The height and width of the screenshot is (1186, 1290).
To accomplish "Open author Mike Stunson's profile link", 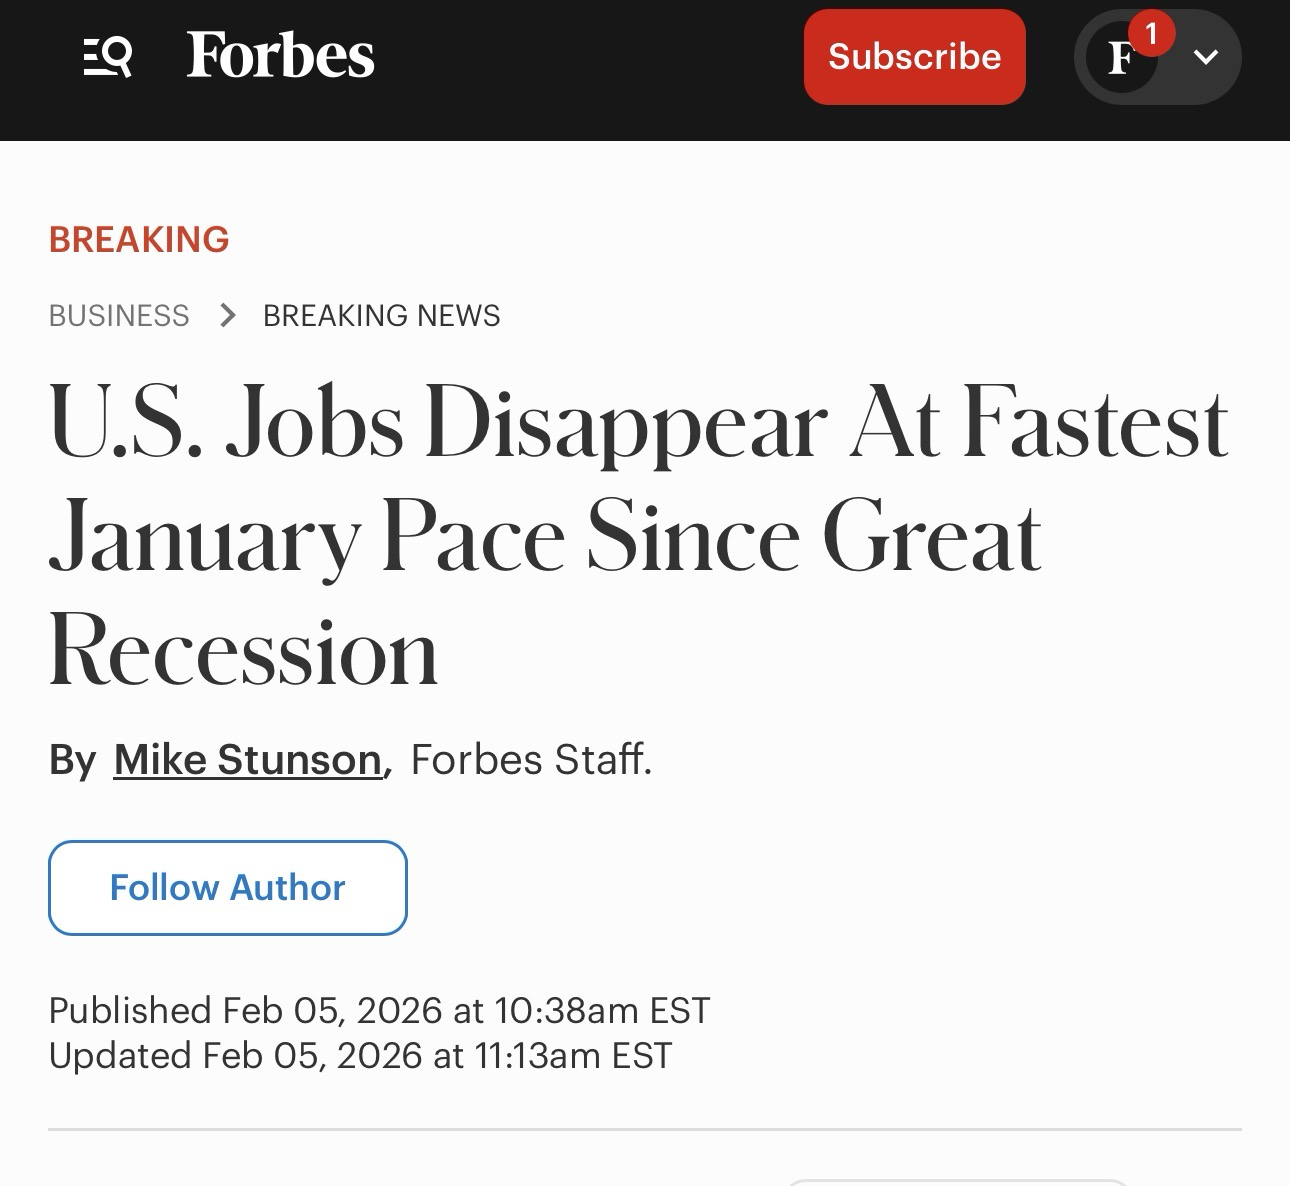I will pos(247,760).
